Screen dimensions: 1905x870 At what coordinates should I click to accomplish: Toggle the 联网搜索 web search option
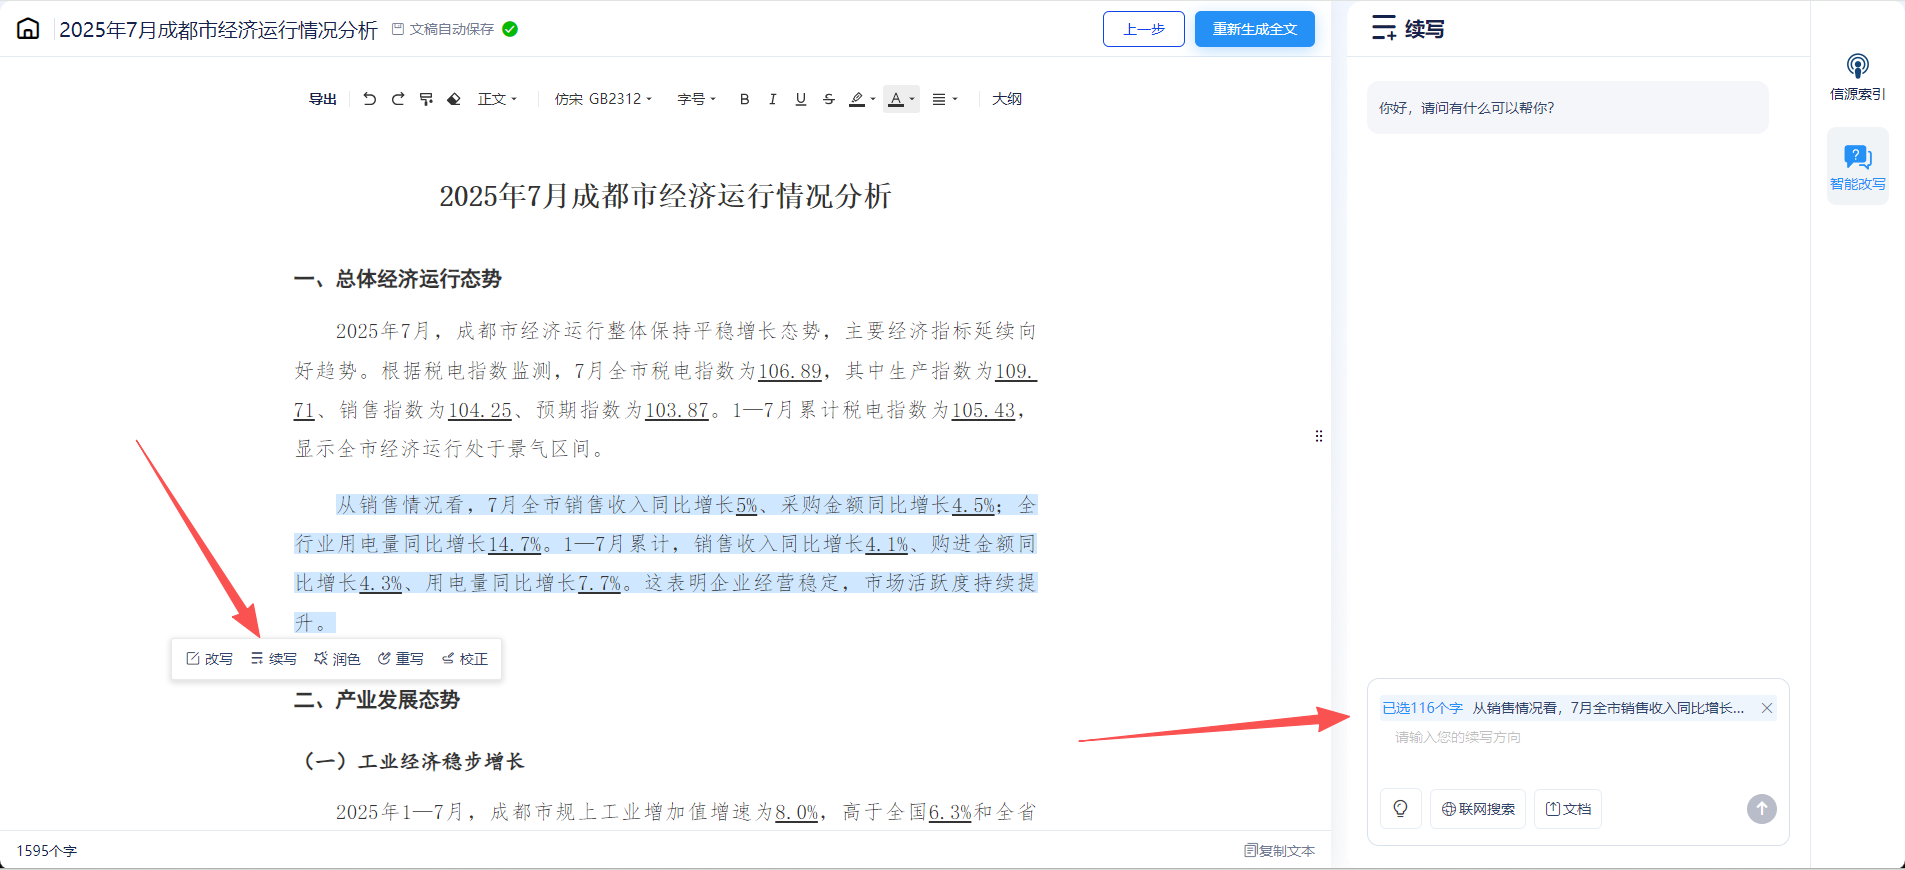(x=1478, y=809)
